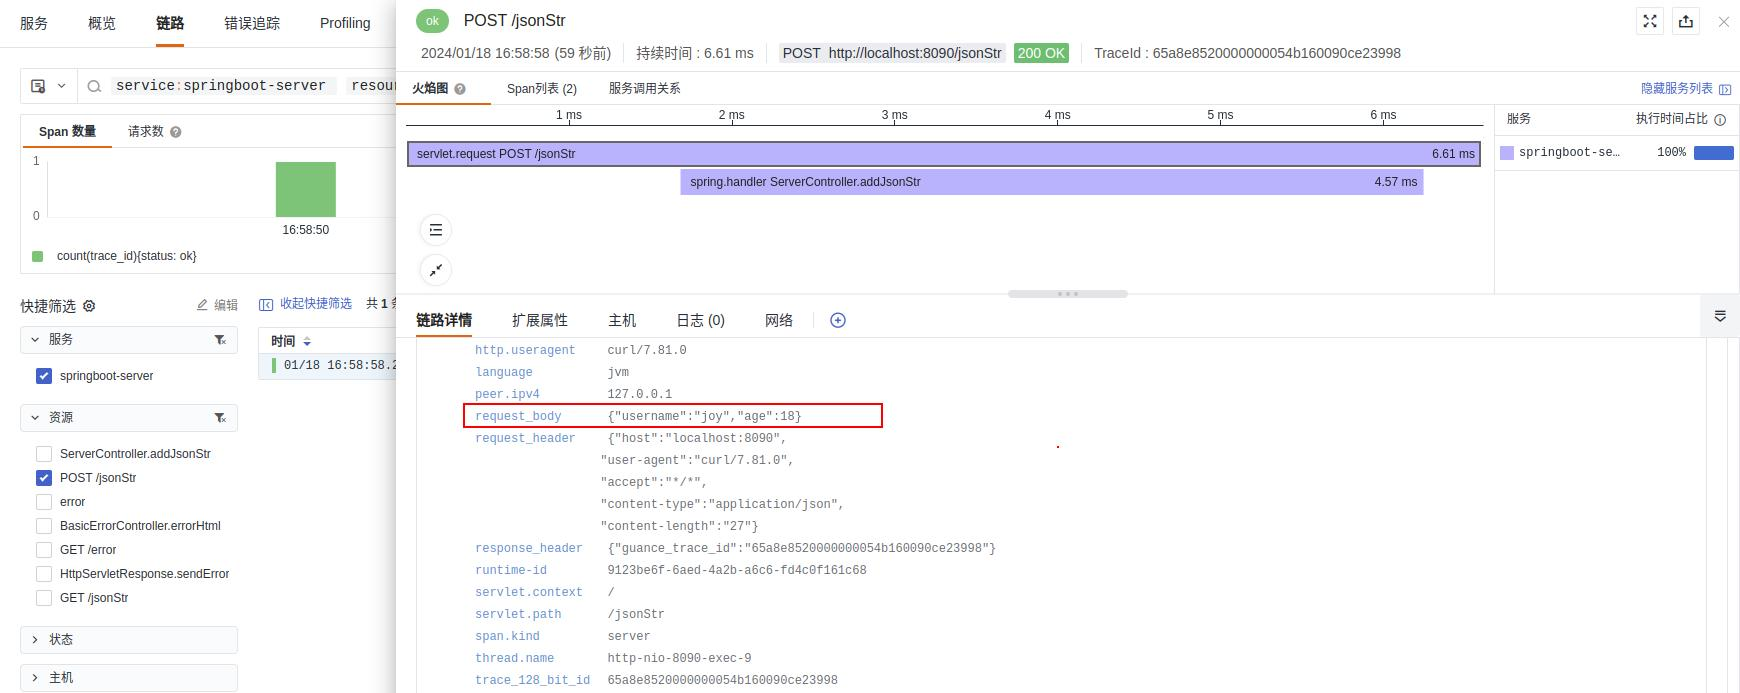Expand the 主机 filter section
1740x693 pixels.
tap(35, 678)
